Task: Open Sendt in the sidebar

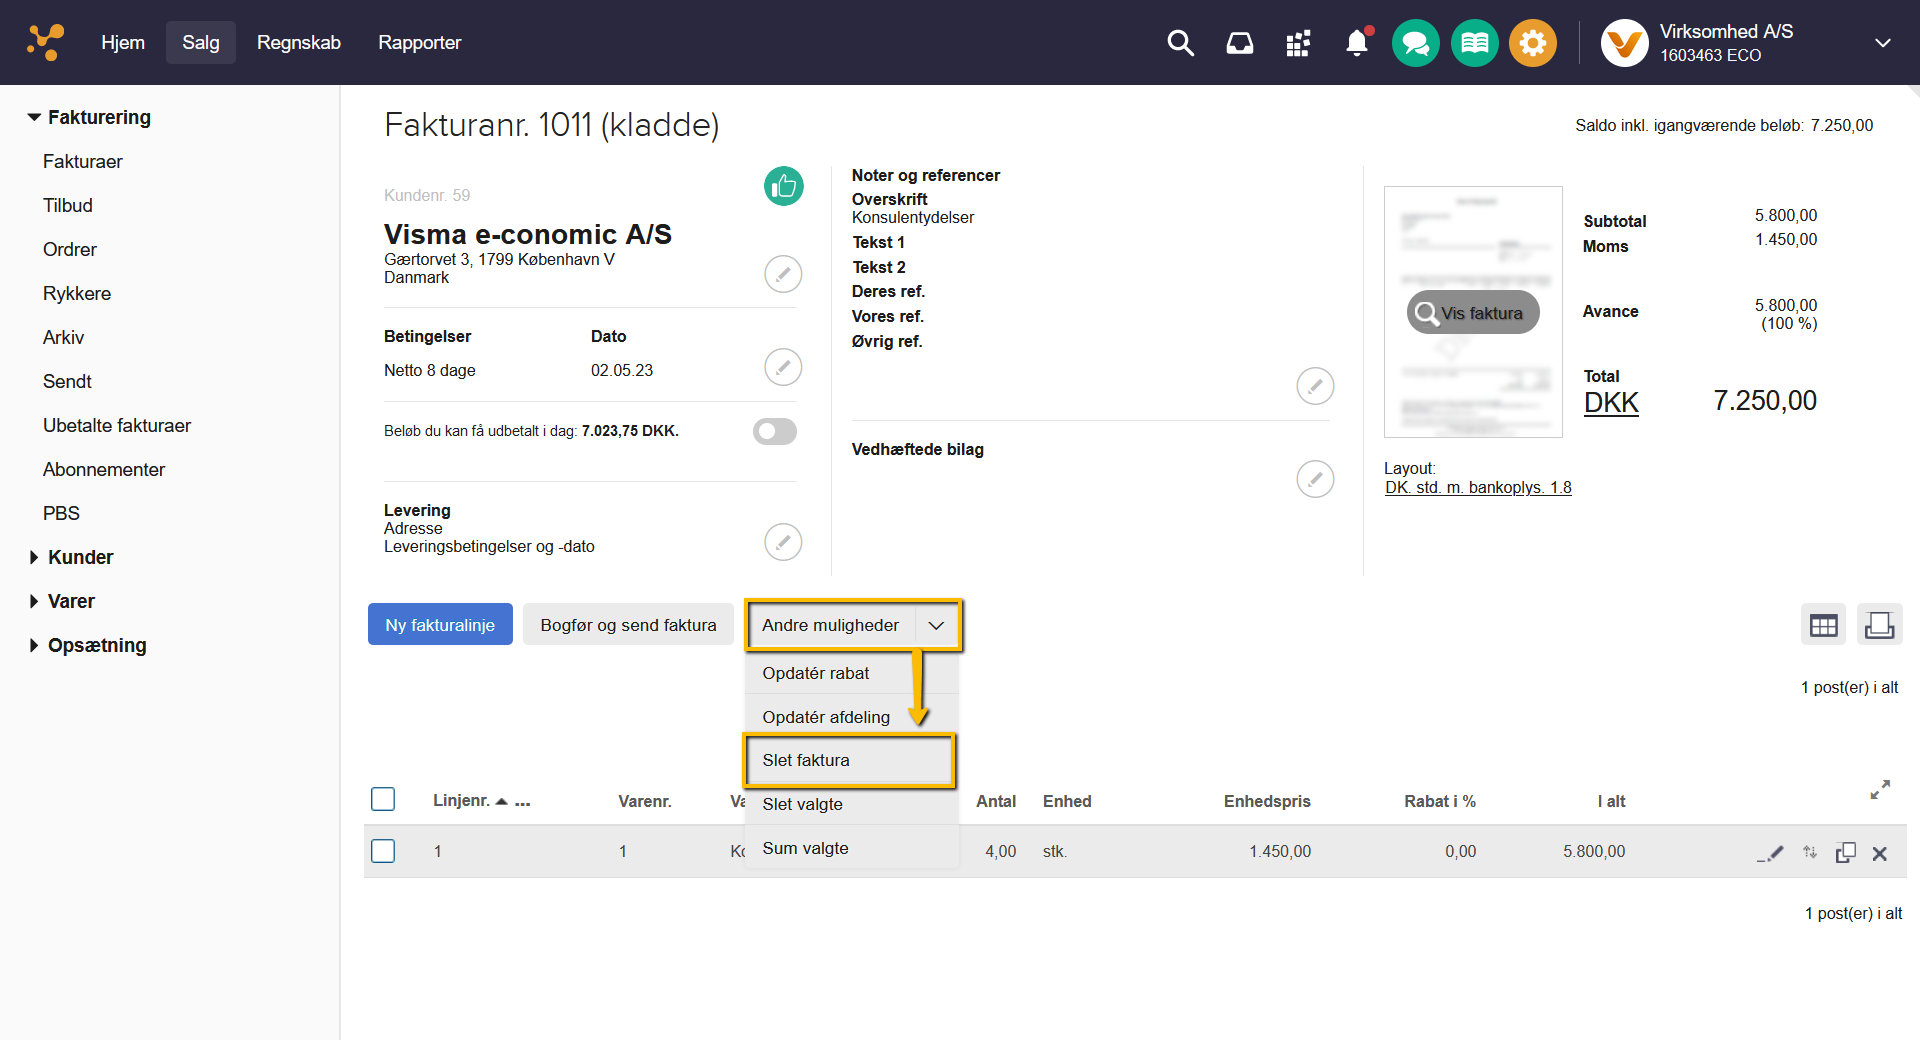Action: pyautogui.click(x=67, y=381)
